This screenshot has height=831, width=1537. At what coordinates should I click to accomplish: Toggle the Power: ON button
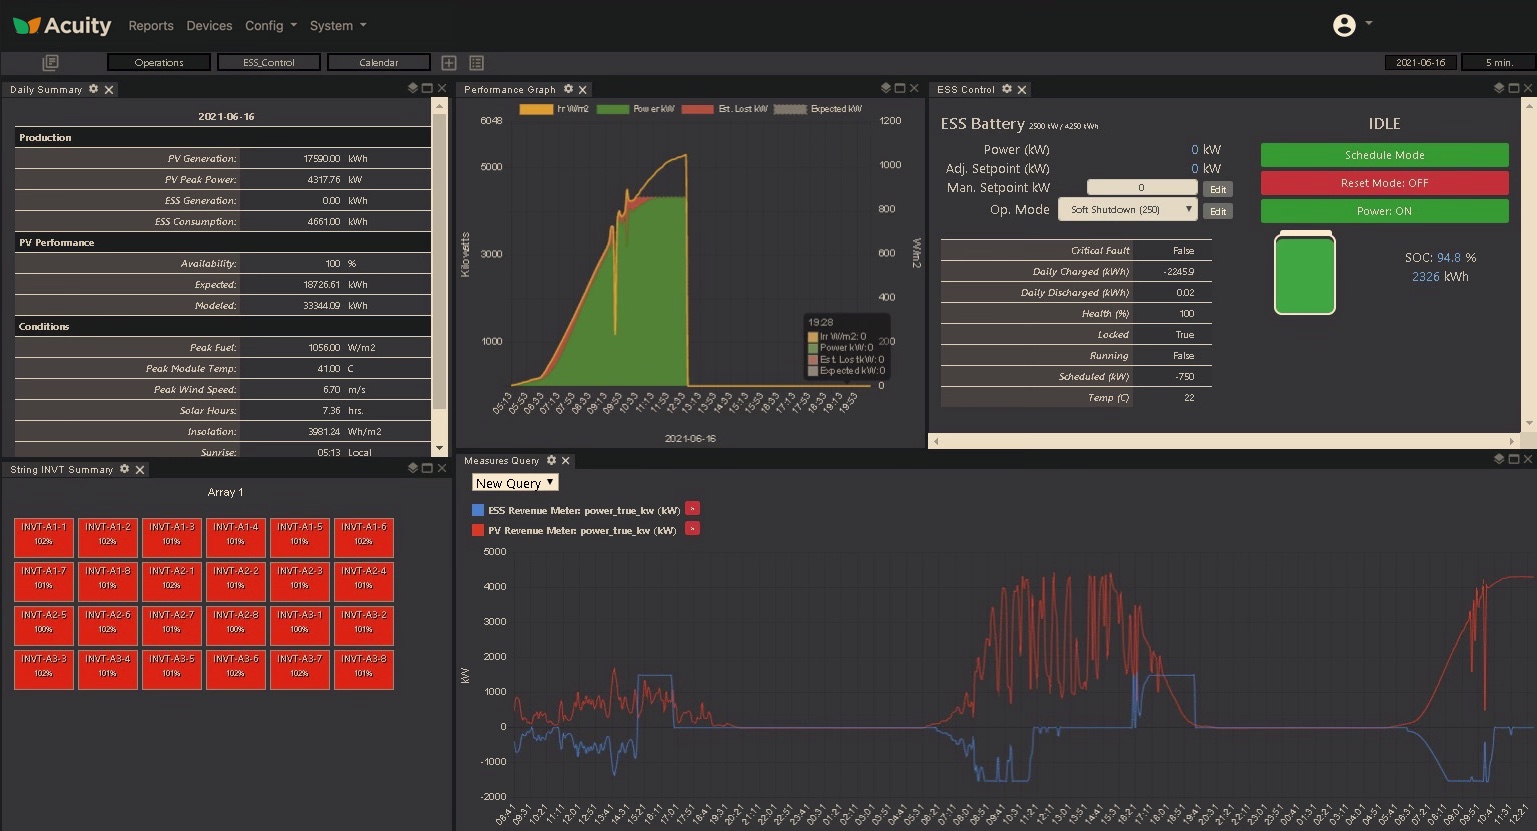[x=1384, y=211]
